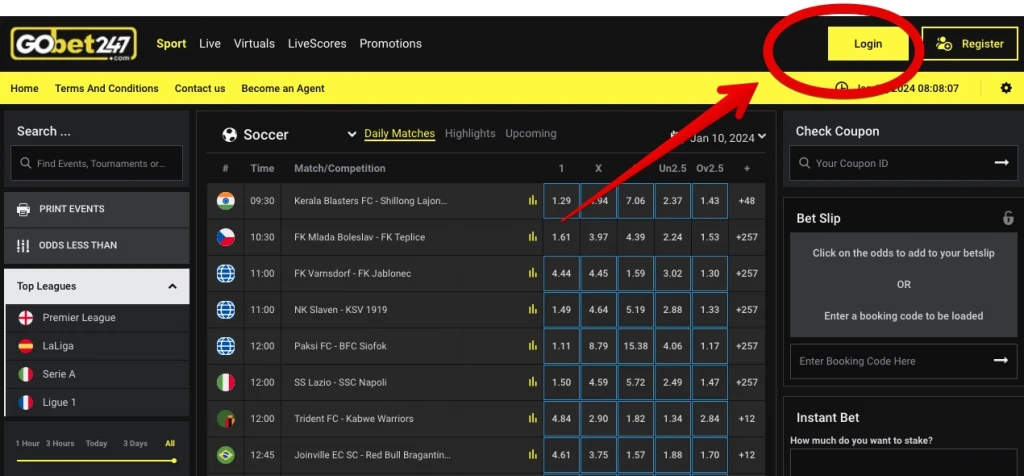Click the search magnifier in Find Events

pos(25,163)
